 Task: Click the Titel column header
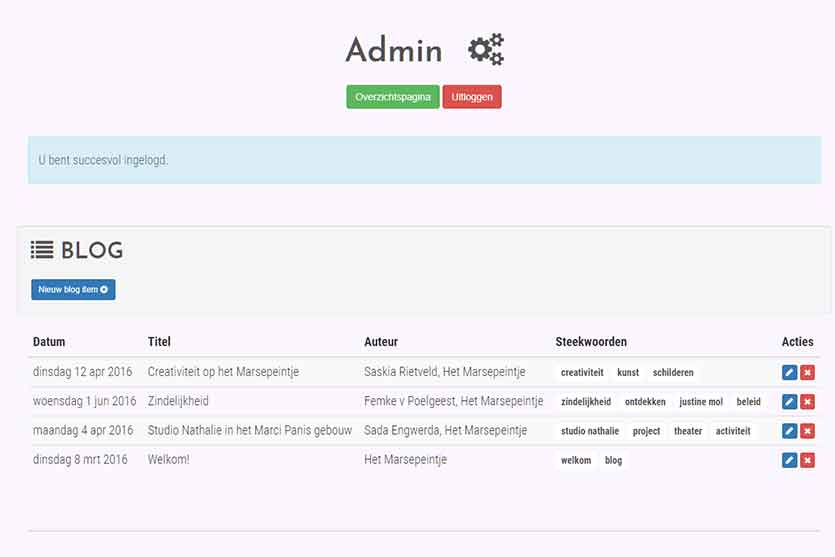[159, 342]
